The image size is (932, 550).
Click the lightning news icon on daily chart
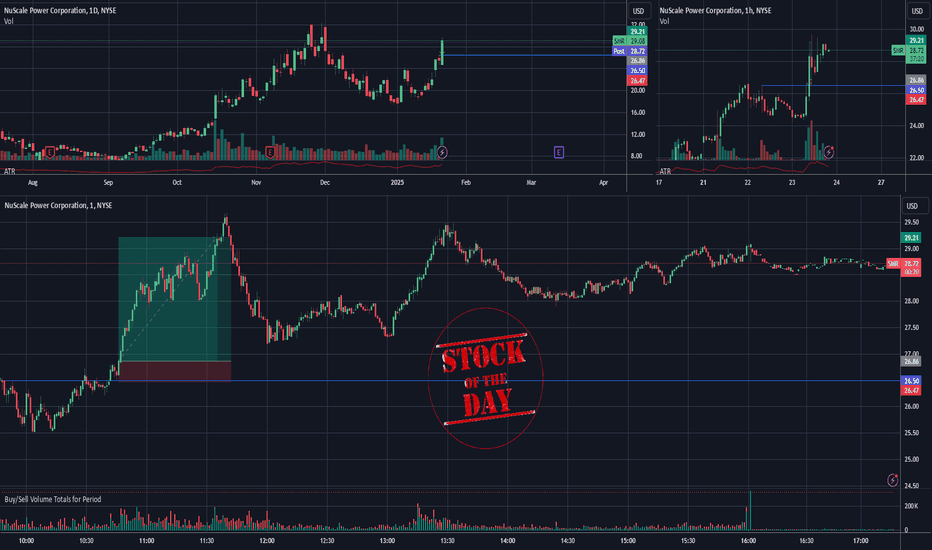(442, 153)
